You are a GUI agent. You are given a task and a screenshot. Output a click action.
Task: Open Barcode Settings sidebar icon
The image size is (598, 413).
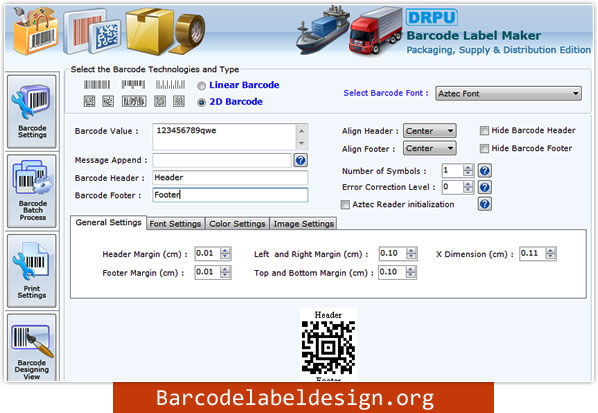32,111
